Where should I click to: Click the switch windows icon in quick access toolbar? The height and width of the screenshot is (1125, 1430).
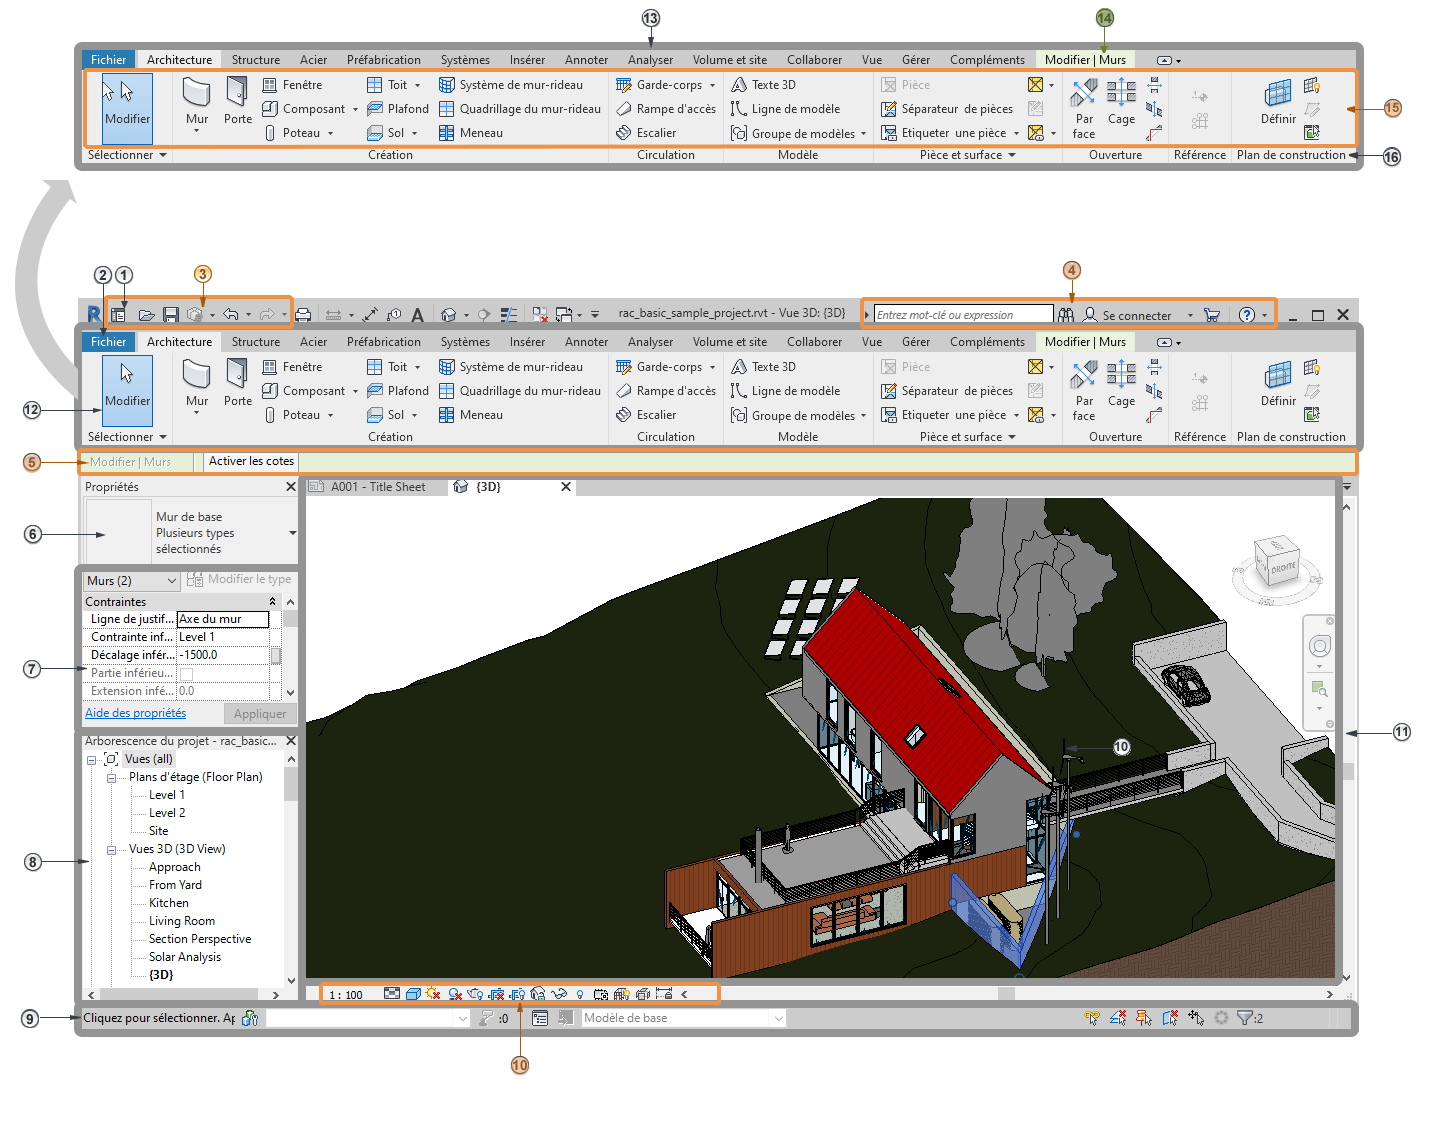[564, 315]
